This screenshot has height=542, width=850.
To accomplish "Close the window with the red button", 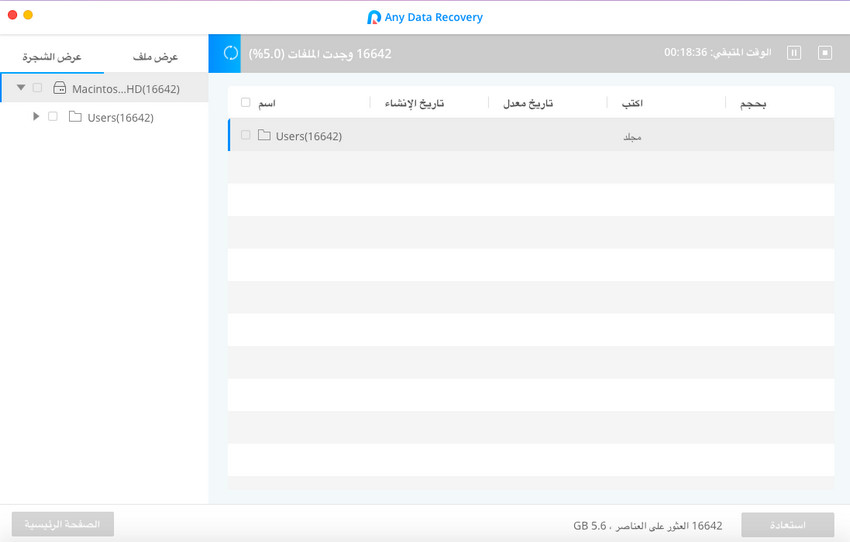I will coord(12,15).
